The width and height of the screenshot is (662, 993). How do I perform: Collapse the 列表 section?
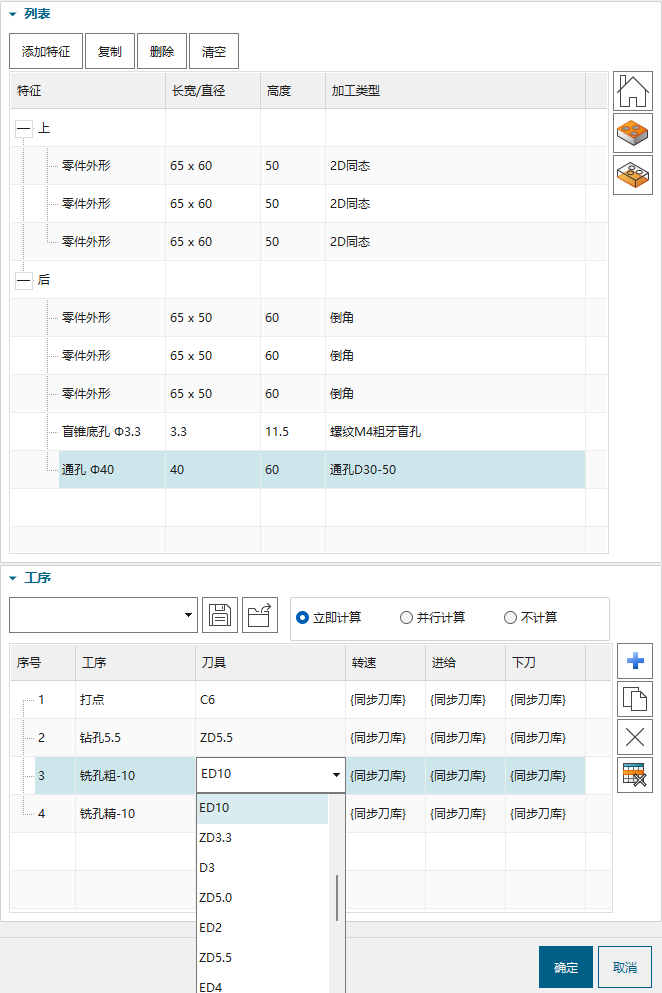13,14
